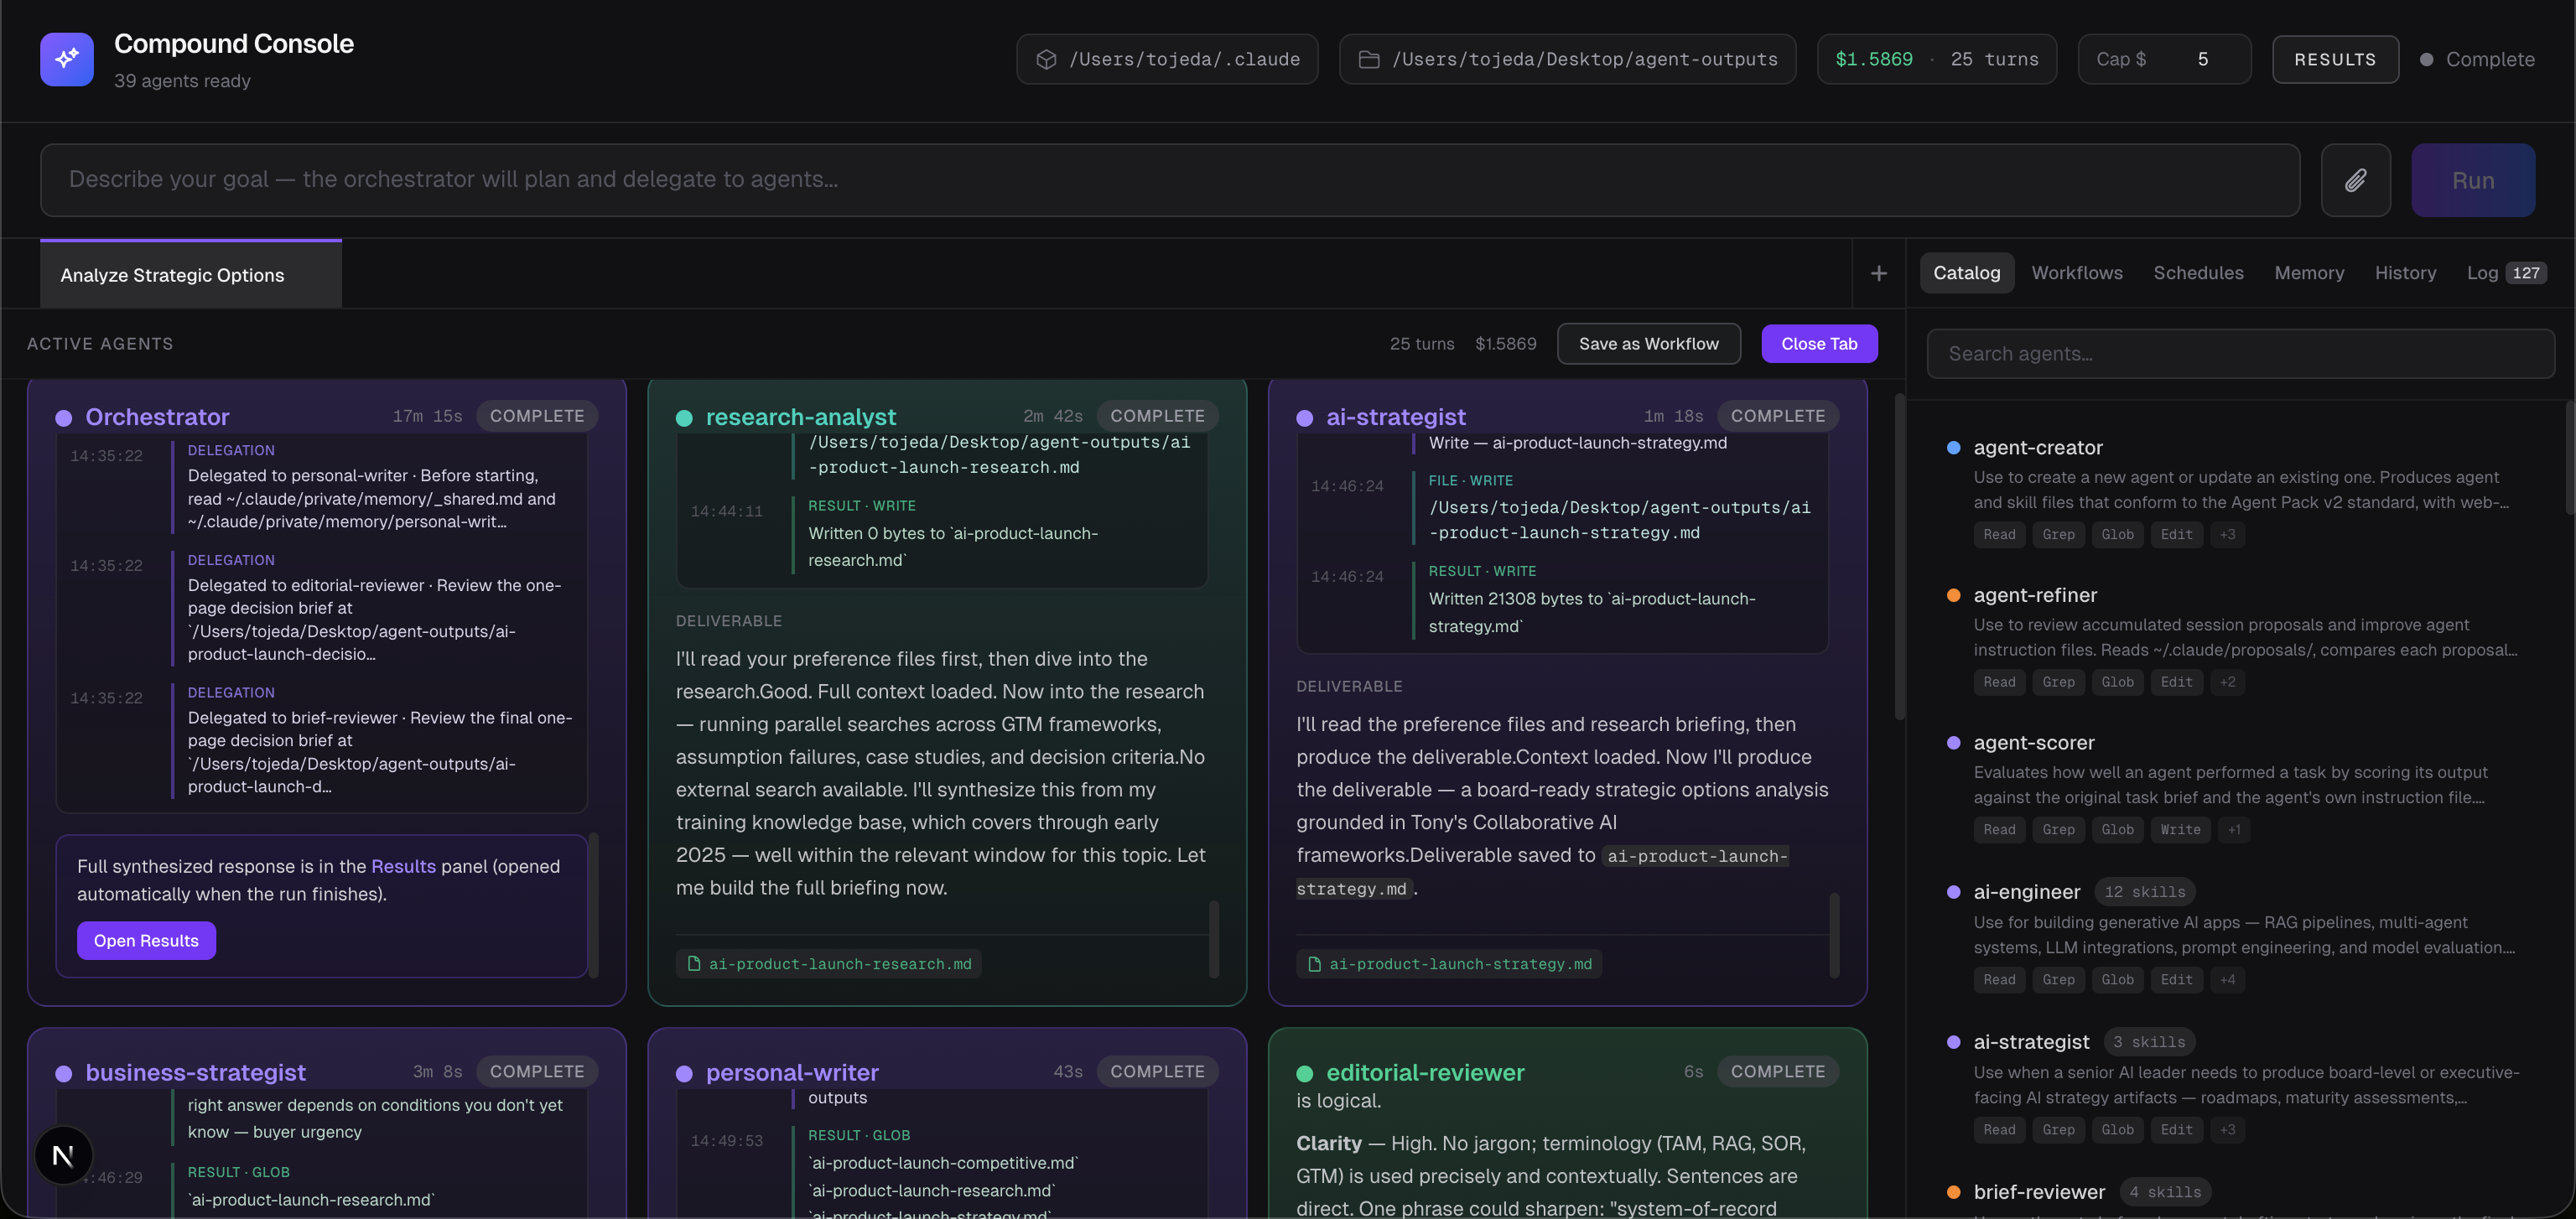
Task: Expand the +1 tools chip under agent-scorer
Action: pyautogui.click(x=2233, y=829)
